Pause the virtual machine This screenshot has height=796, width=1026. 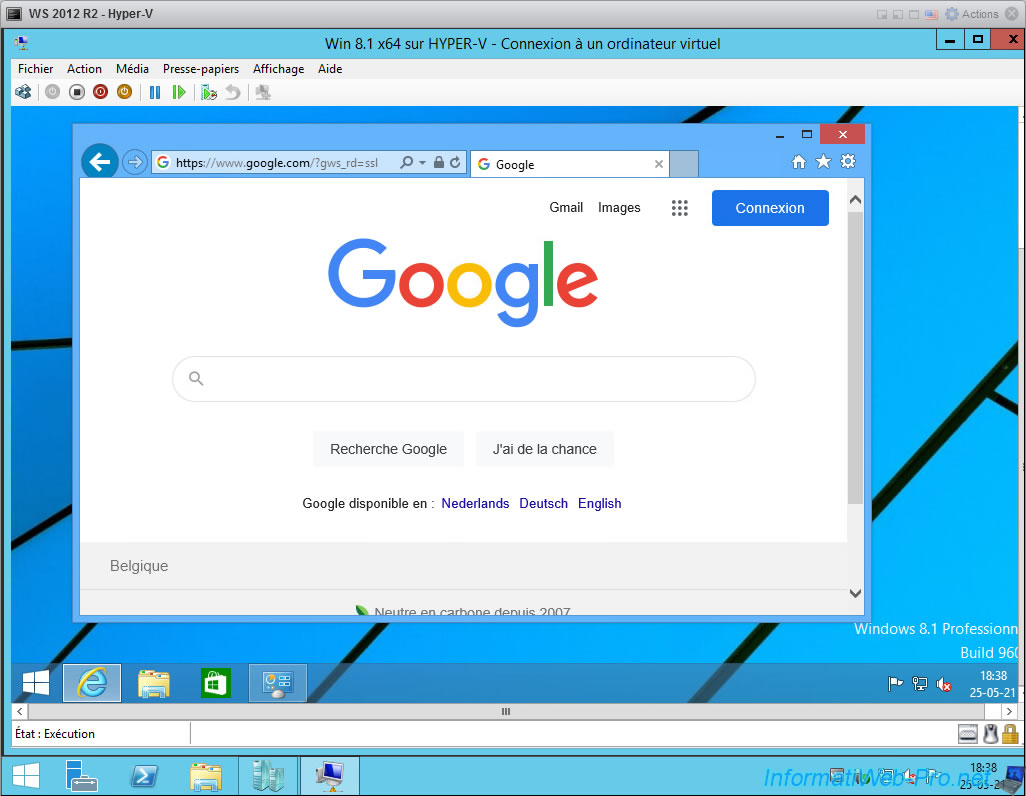pos(155,92)
